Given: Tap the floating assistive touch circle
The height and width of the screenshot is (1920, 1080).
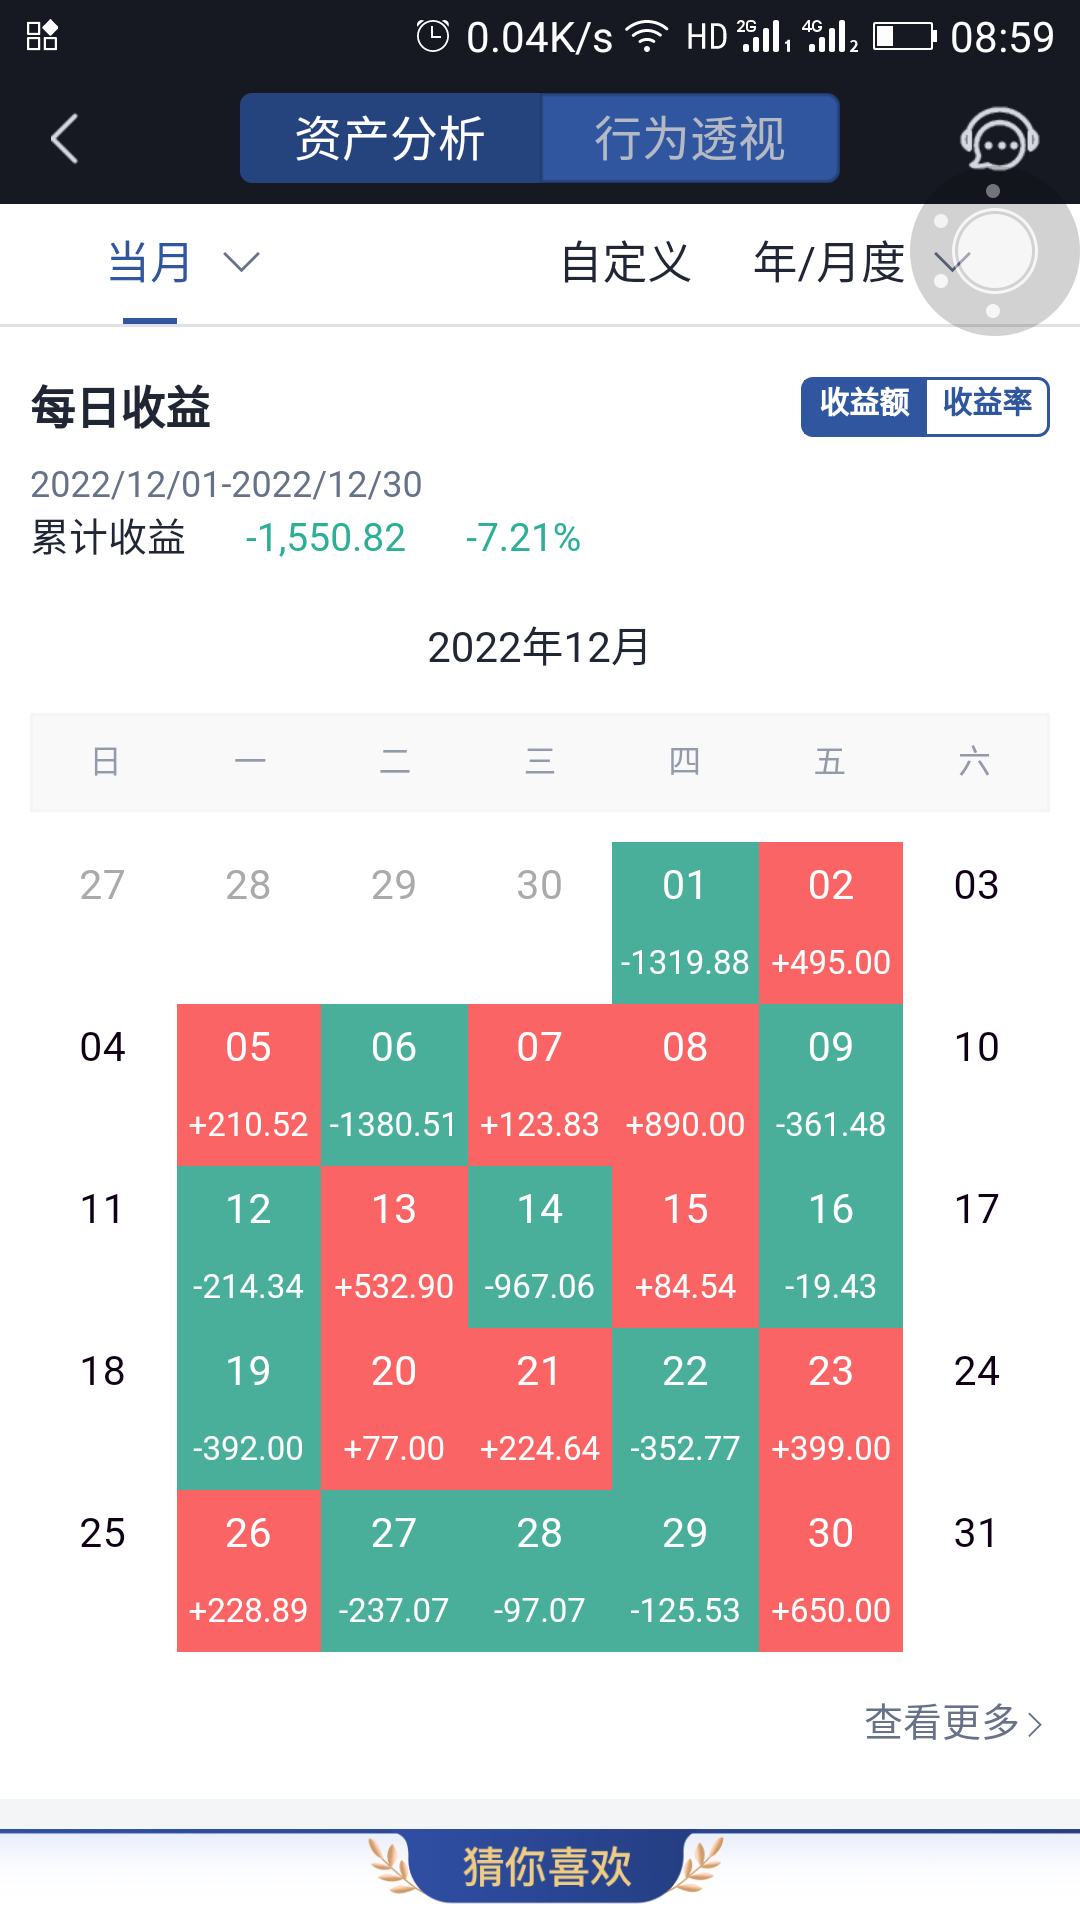Looking at the screenshot, I should pos(994,251).
